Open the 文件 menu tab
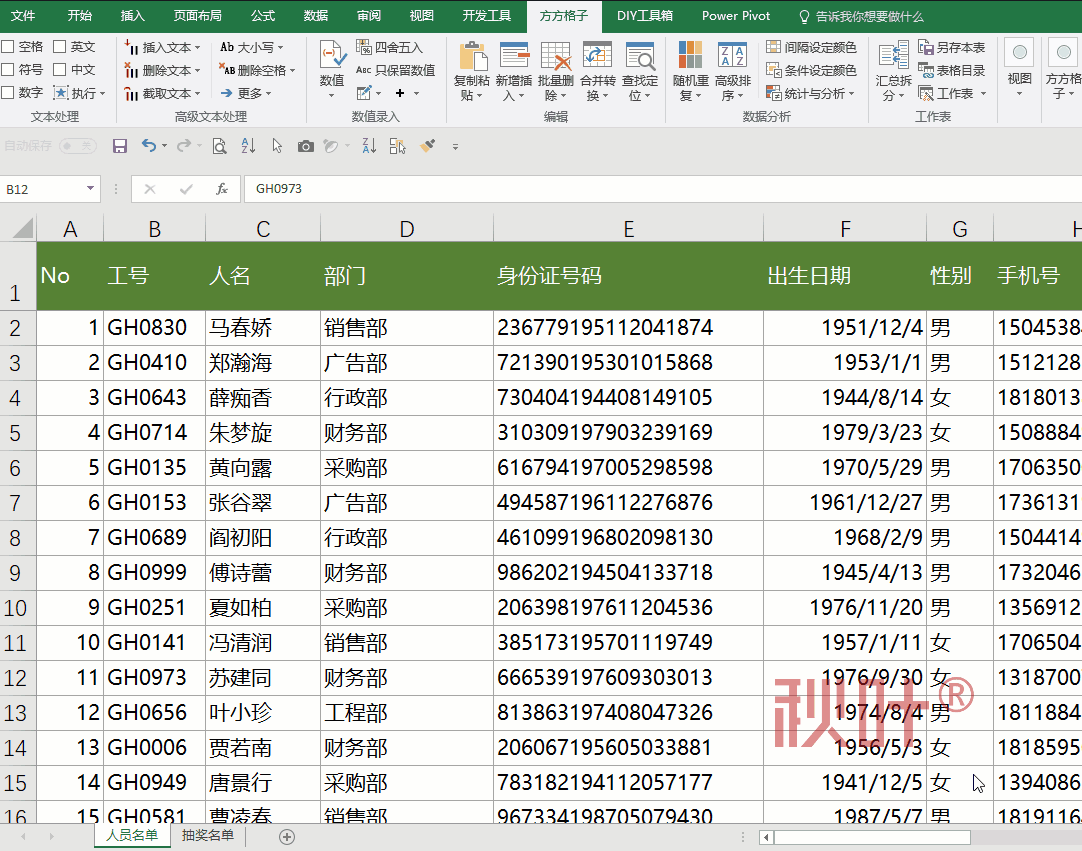Viewport: 1082px width, 851px height. 23,15
